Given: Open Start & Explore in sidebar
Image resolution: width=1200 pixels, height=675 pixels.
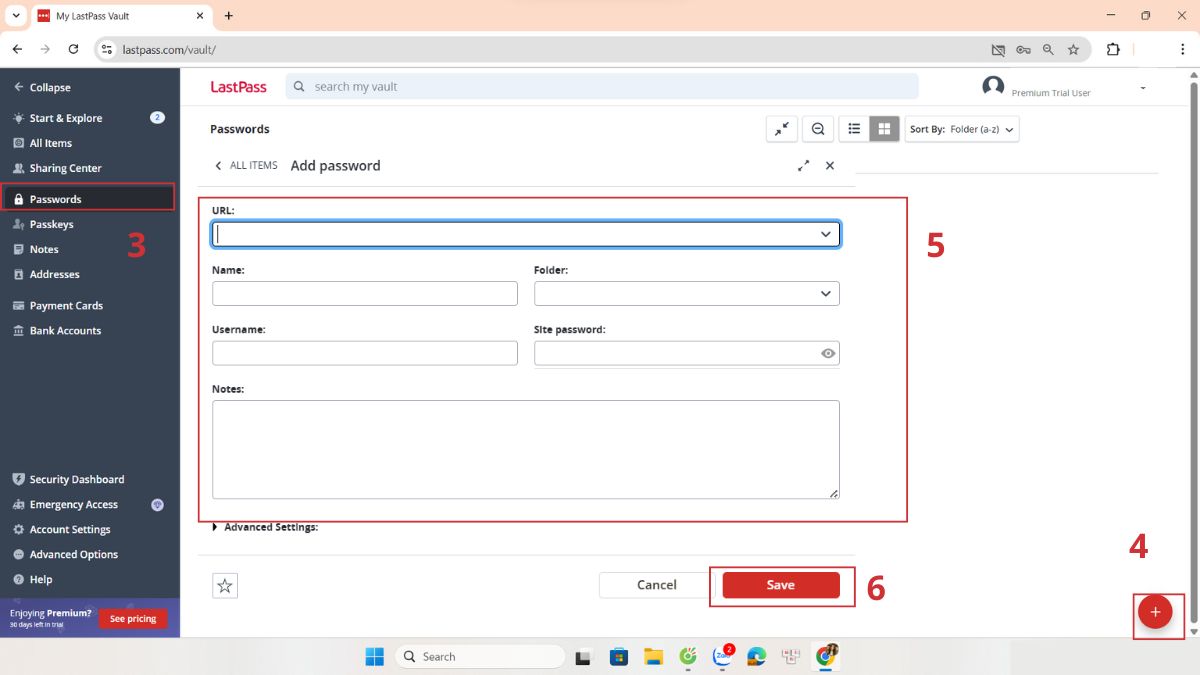Looking at the screenshot, I should tap(58, 118).
